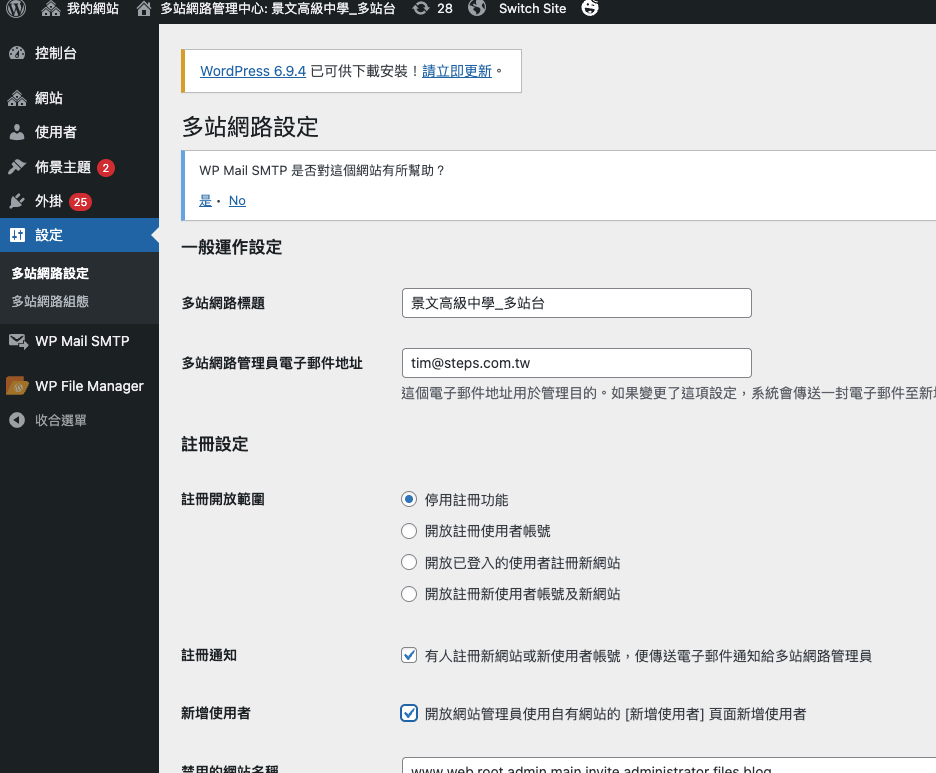The width and height of the screenshot is (936, 773).
Task: Click the 多站網路標題 field label
Action: 223,303
